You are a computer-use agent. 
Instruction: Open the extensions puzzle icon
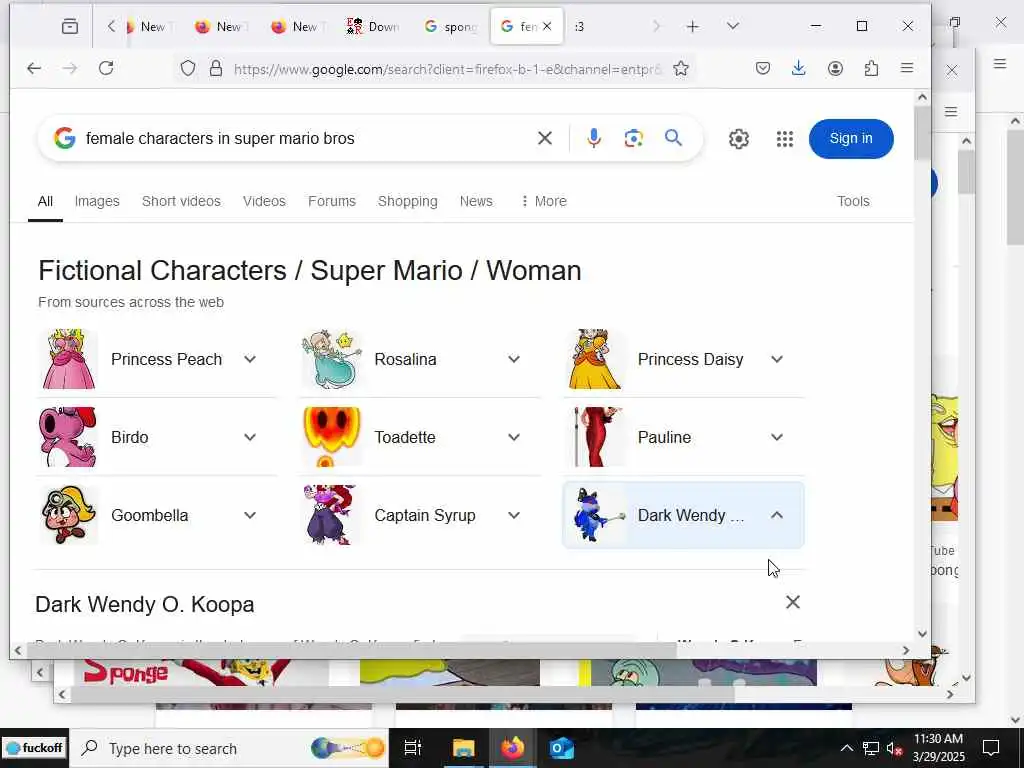pos(871,69)
